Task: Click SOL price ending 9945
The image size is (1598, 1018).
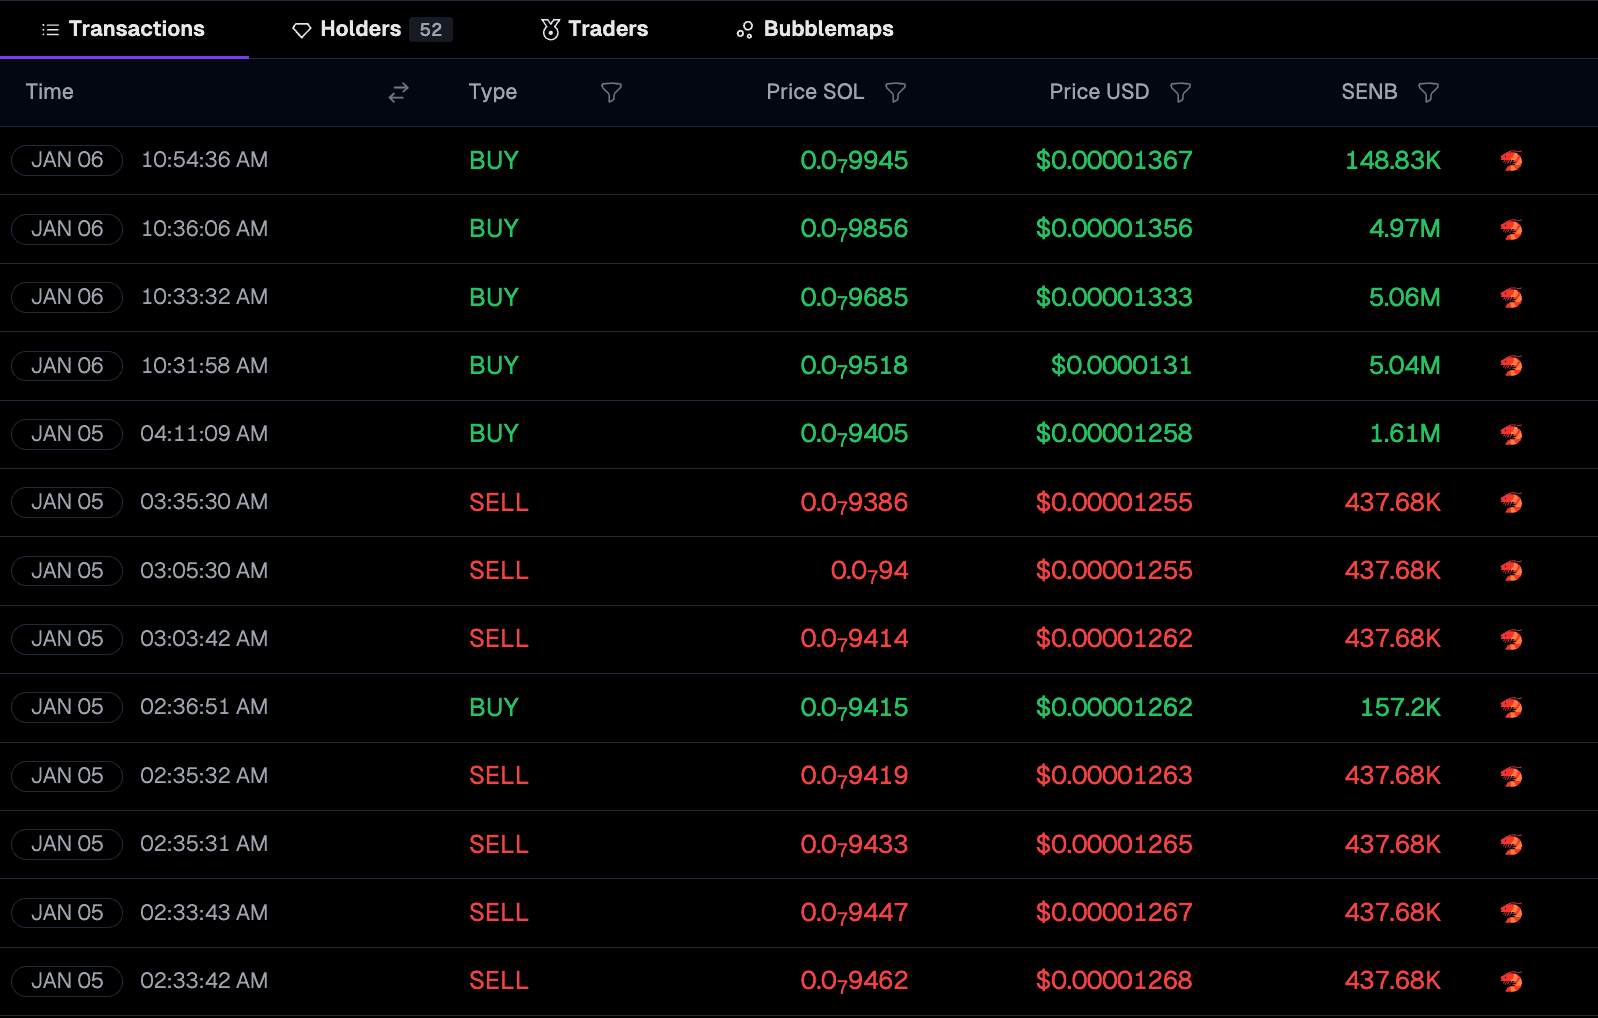Action: click(x=854, y=161)
